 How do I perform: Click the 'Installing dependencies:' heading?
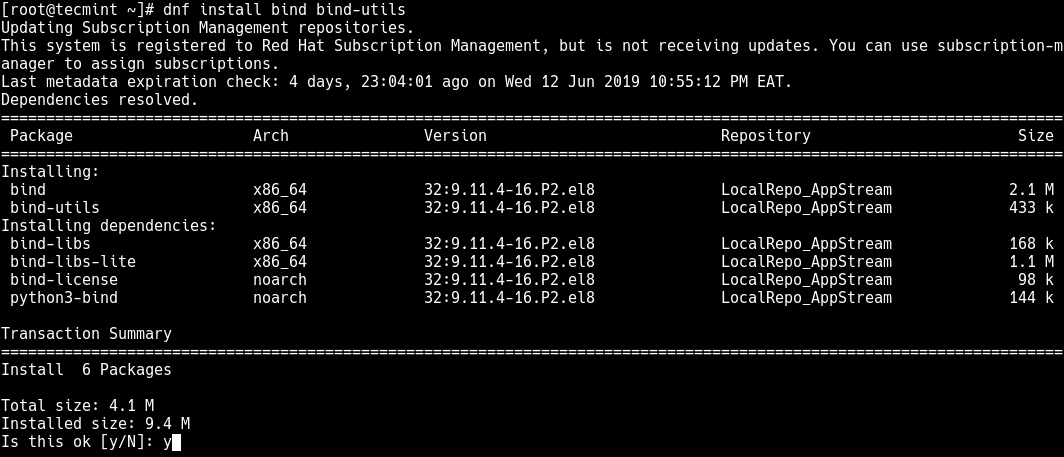(x=109, y=226)
